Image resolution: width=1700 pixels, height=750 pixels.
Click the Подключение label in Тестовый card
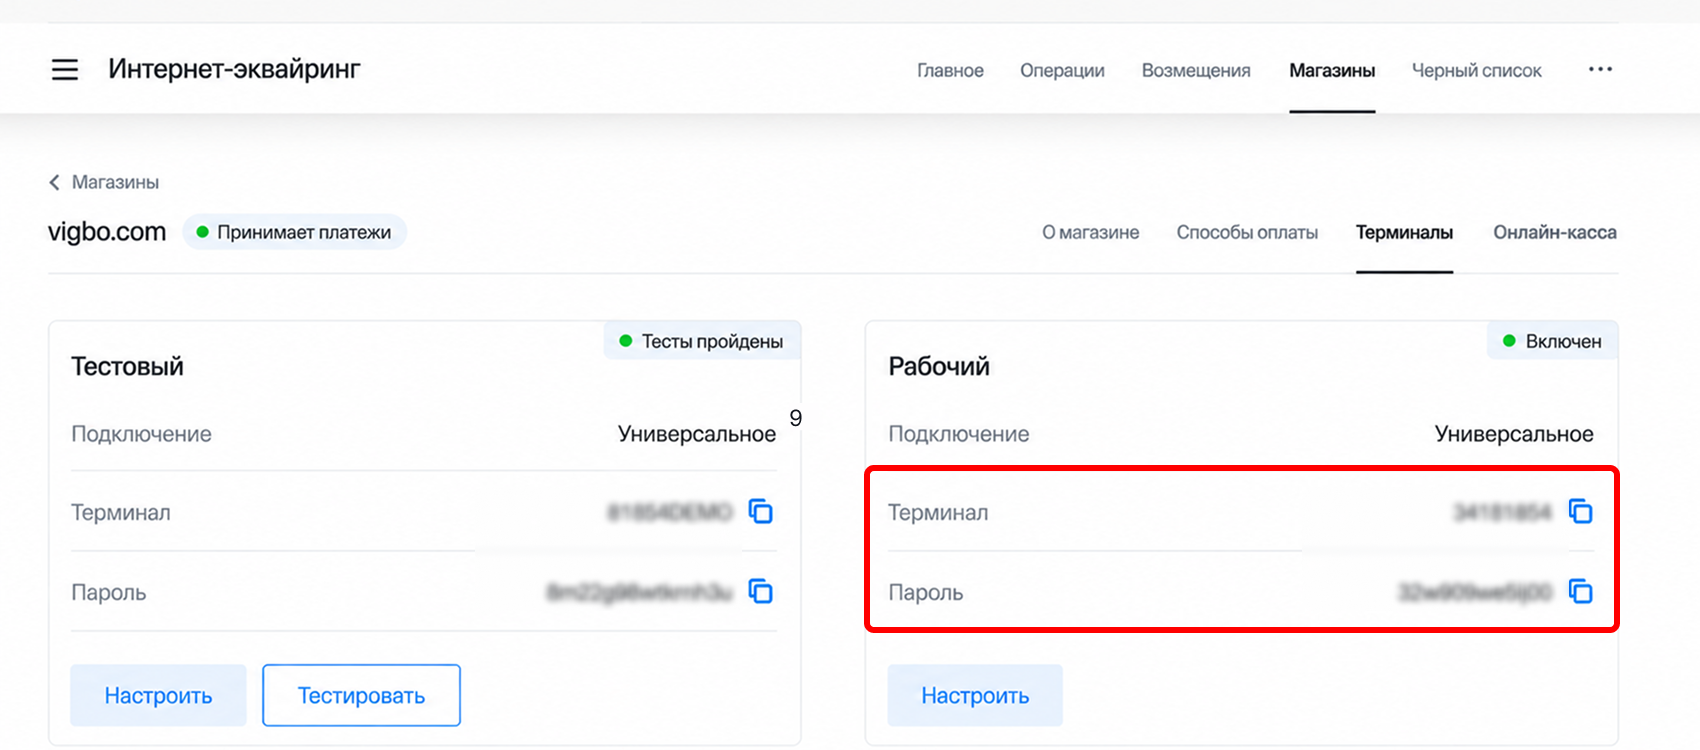pos(141,434)
